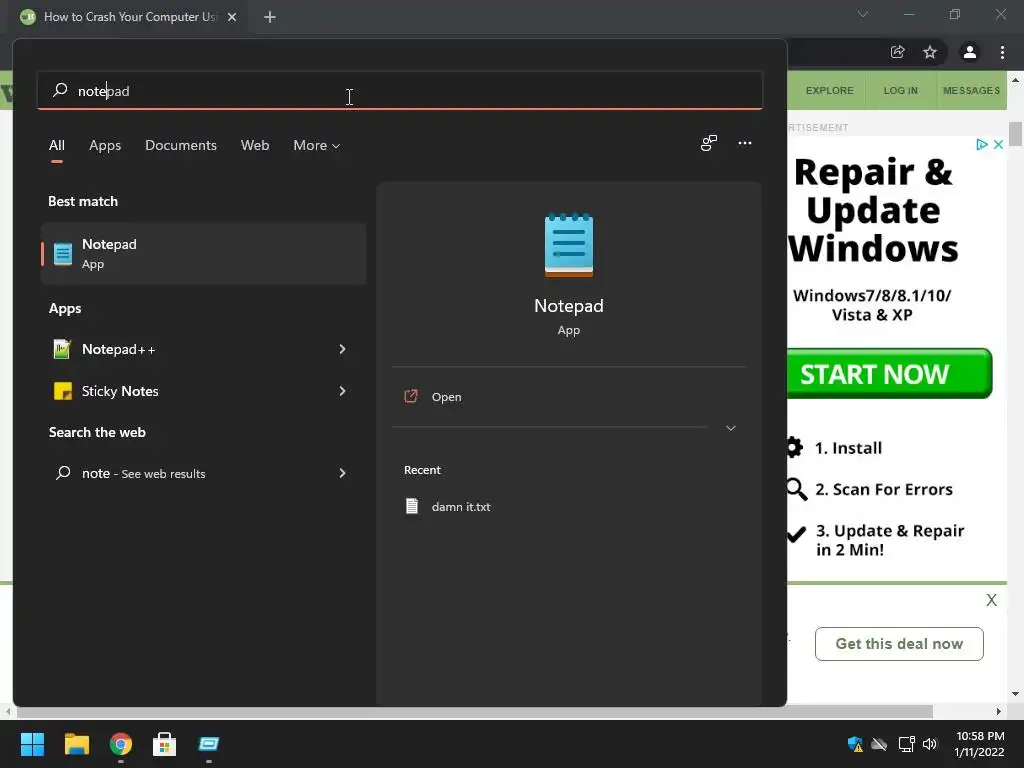Click the 'Notepad++' app name

(x=119, y=349)
